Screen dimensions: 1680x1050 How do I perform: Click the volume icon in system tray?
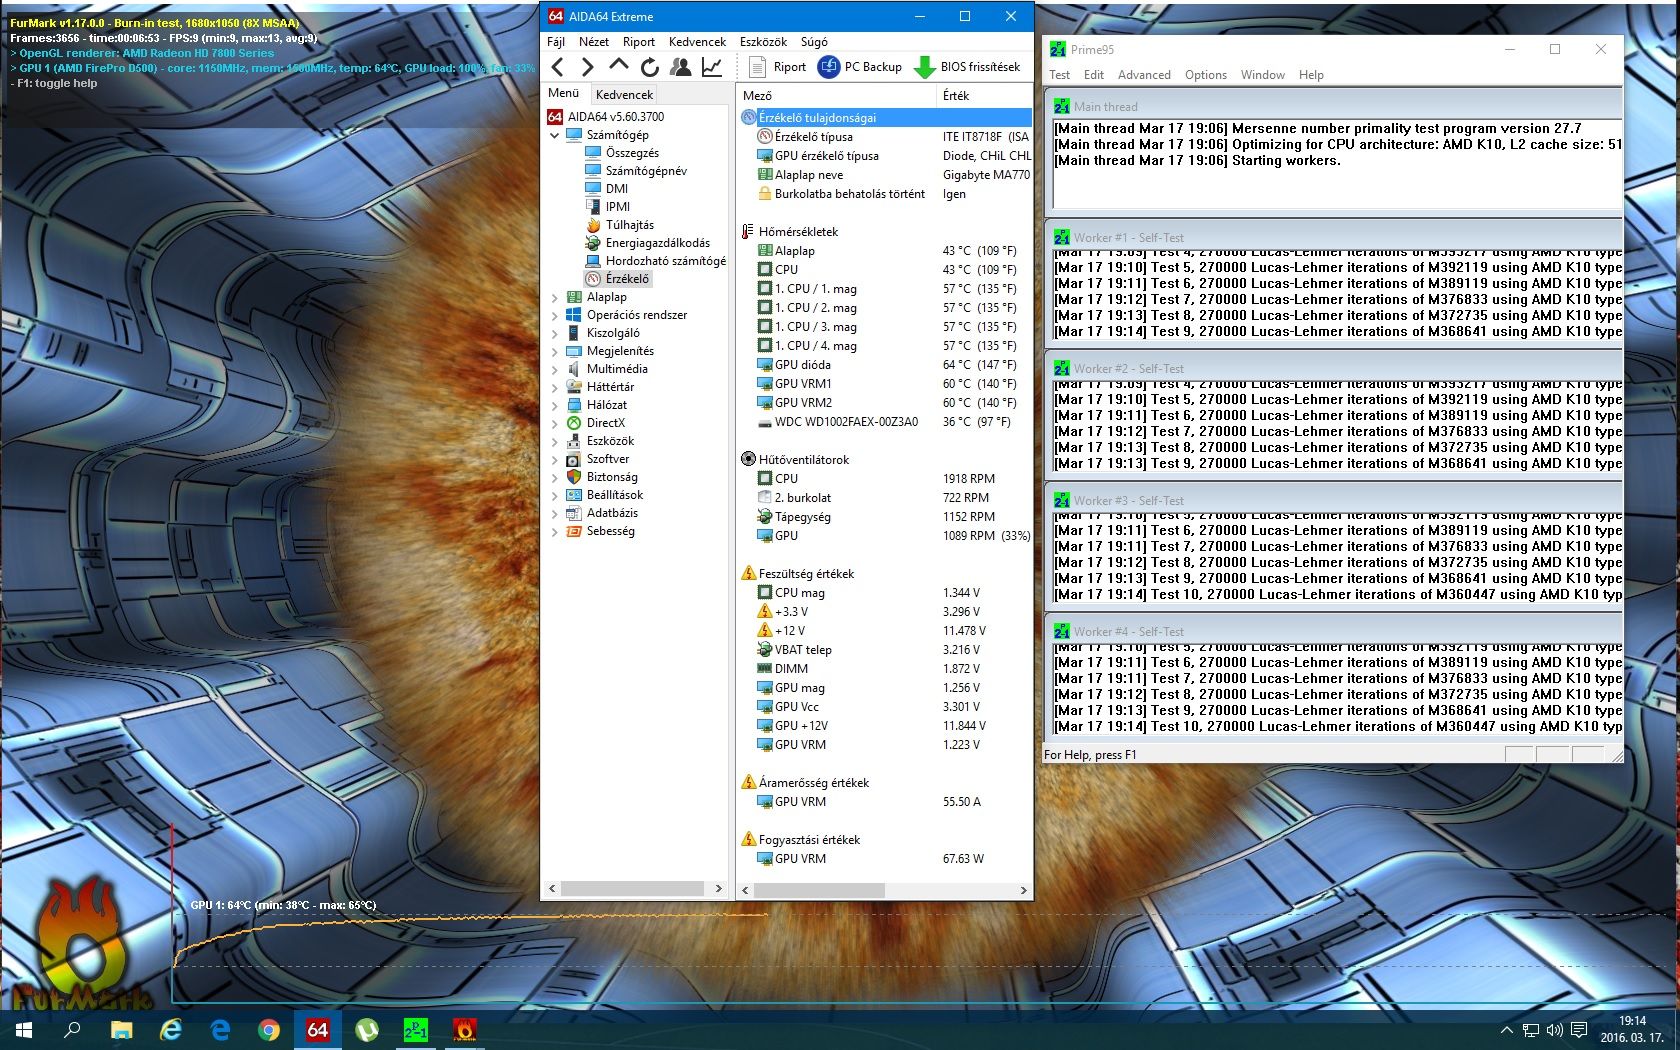tap(1554, 1030)
